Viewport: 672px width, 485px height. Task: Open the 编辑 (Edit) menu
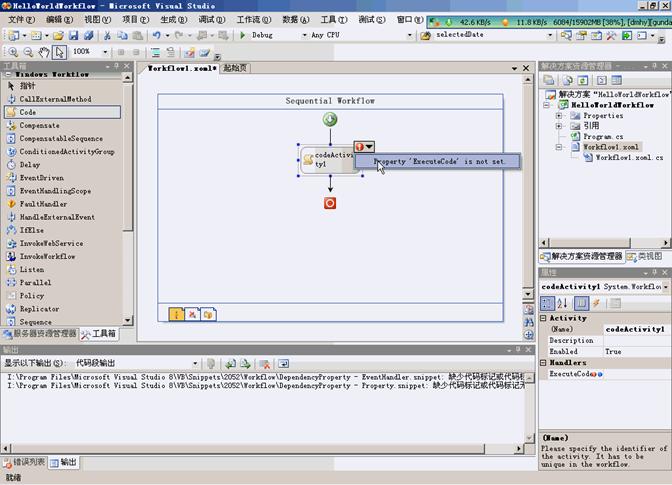click(59, 20)
